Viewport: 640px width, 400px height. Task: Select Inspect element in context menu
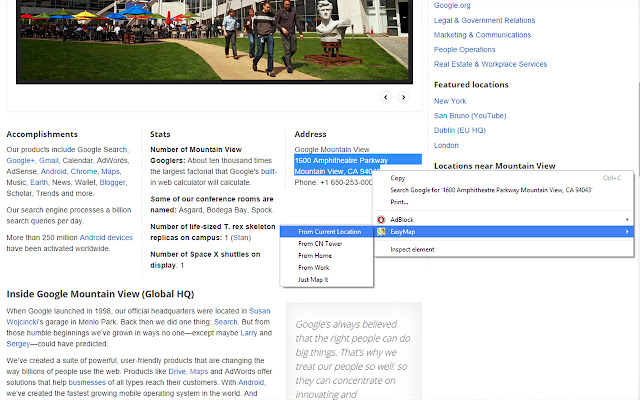(504, 249)
